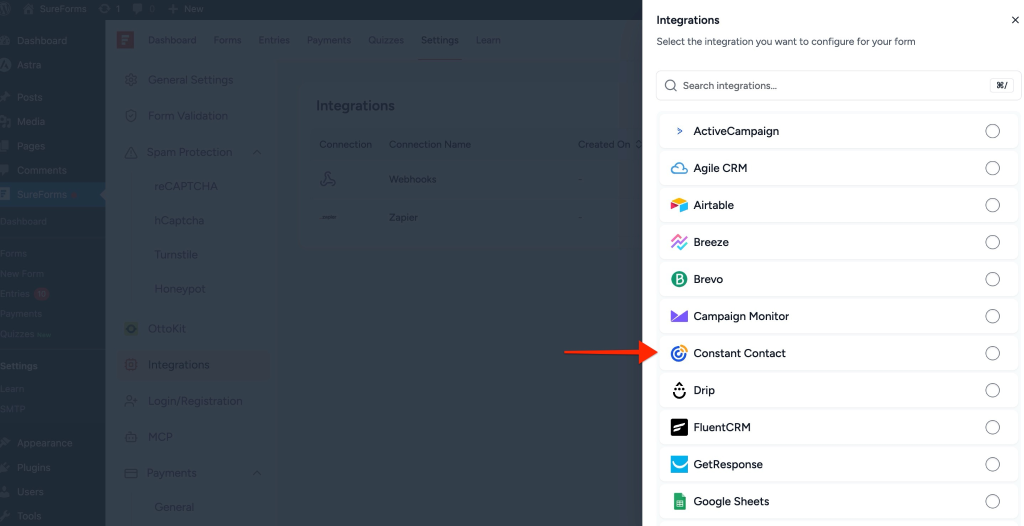Open hCaptcha settings

[179, 220]
